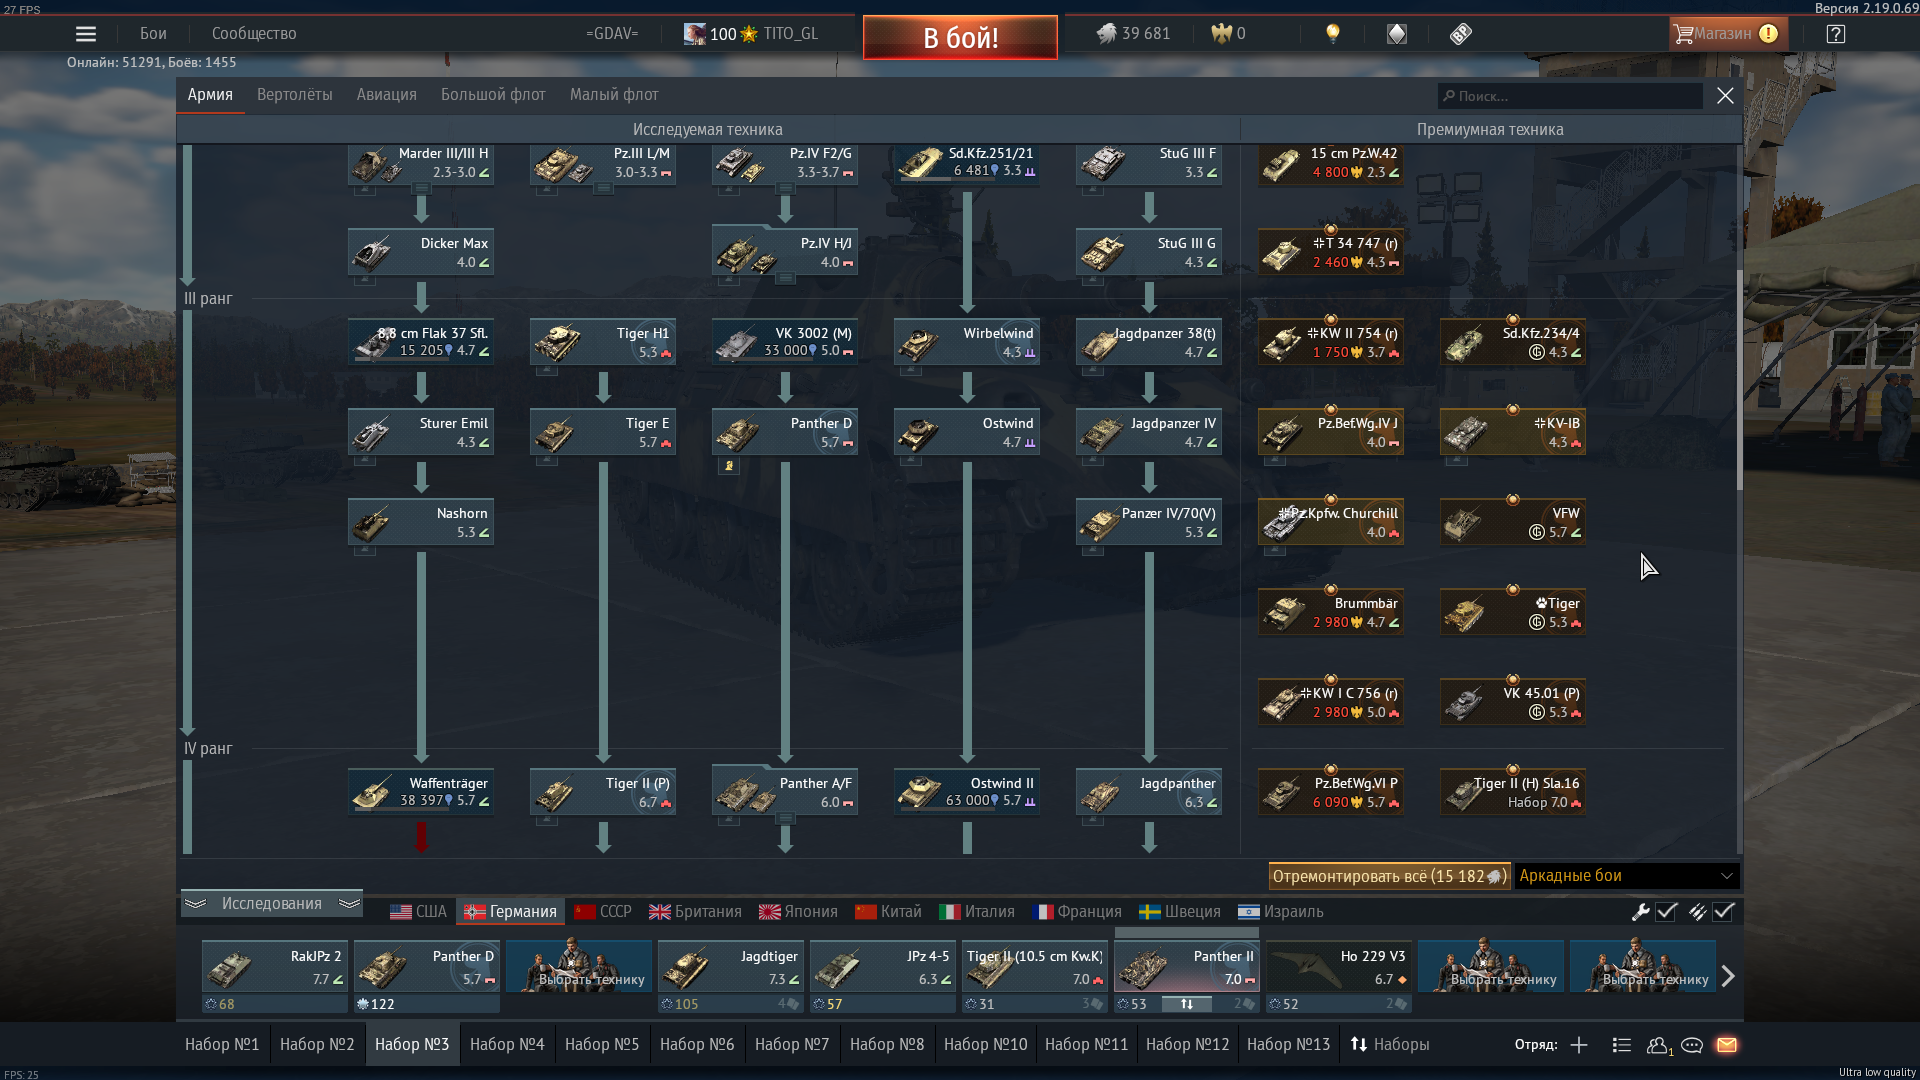Click the Silver Lions balance 39 681
Image resolution: width=1920 pixels, height=1080 pixels.
point(1133,34)
